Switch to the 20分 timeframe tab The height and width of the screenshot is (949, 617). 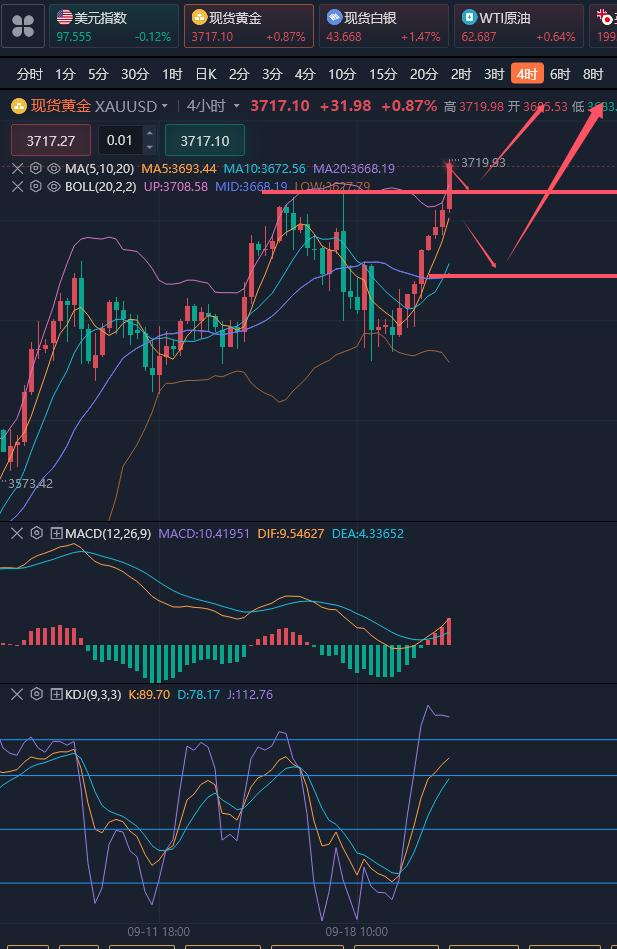point(423,74)
